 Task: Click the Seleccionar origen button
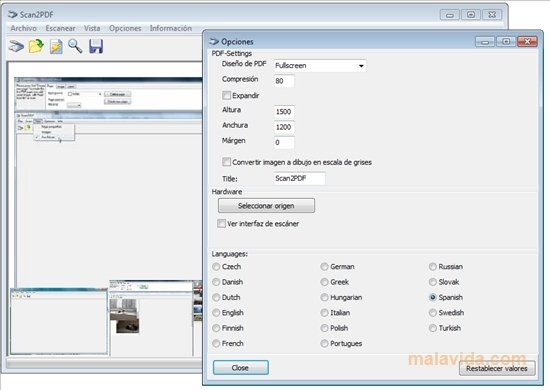click(266, 206)
